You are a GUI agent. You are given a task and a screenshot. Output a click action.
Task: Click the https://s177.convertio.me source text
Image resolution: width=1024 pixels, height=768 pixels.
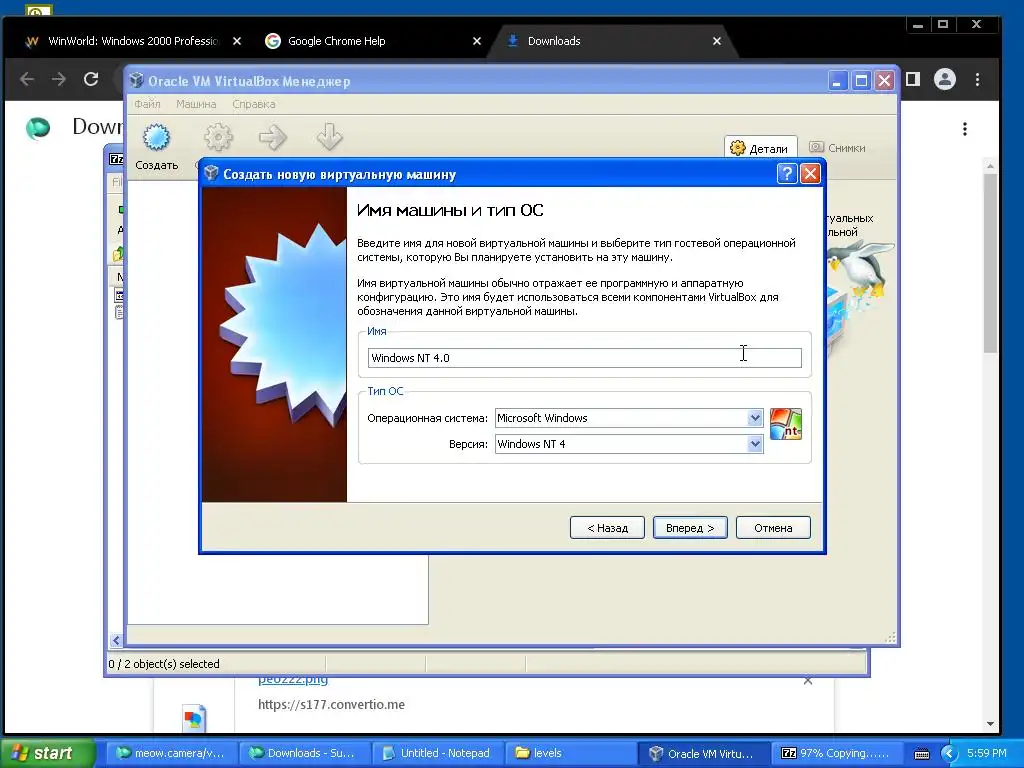(331, 705)
